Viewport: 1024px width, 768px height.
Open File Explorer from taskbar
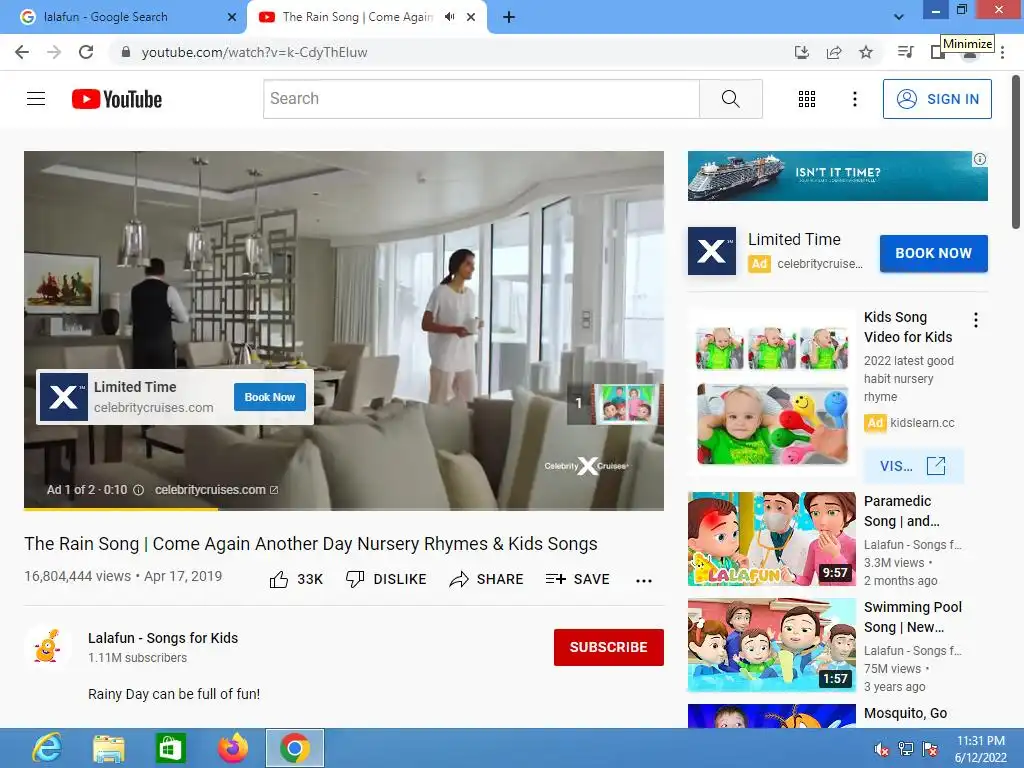coord(108,748)
